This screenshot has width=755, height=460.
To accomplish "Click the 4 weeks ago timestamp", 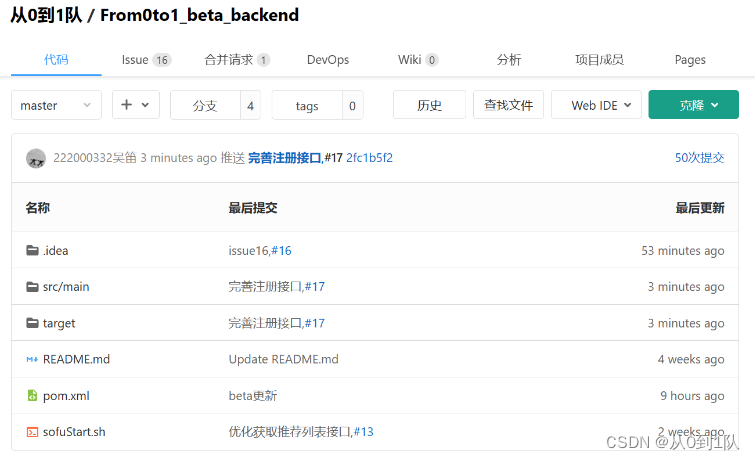I will pos(691,359).
